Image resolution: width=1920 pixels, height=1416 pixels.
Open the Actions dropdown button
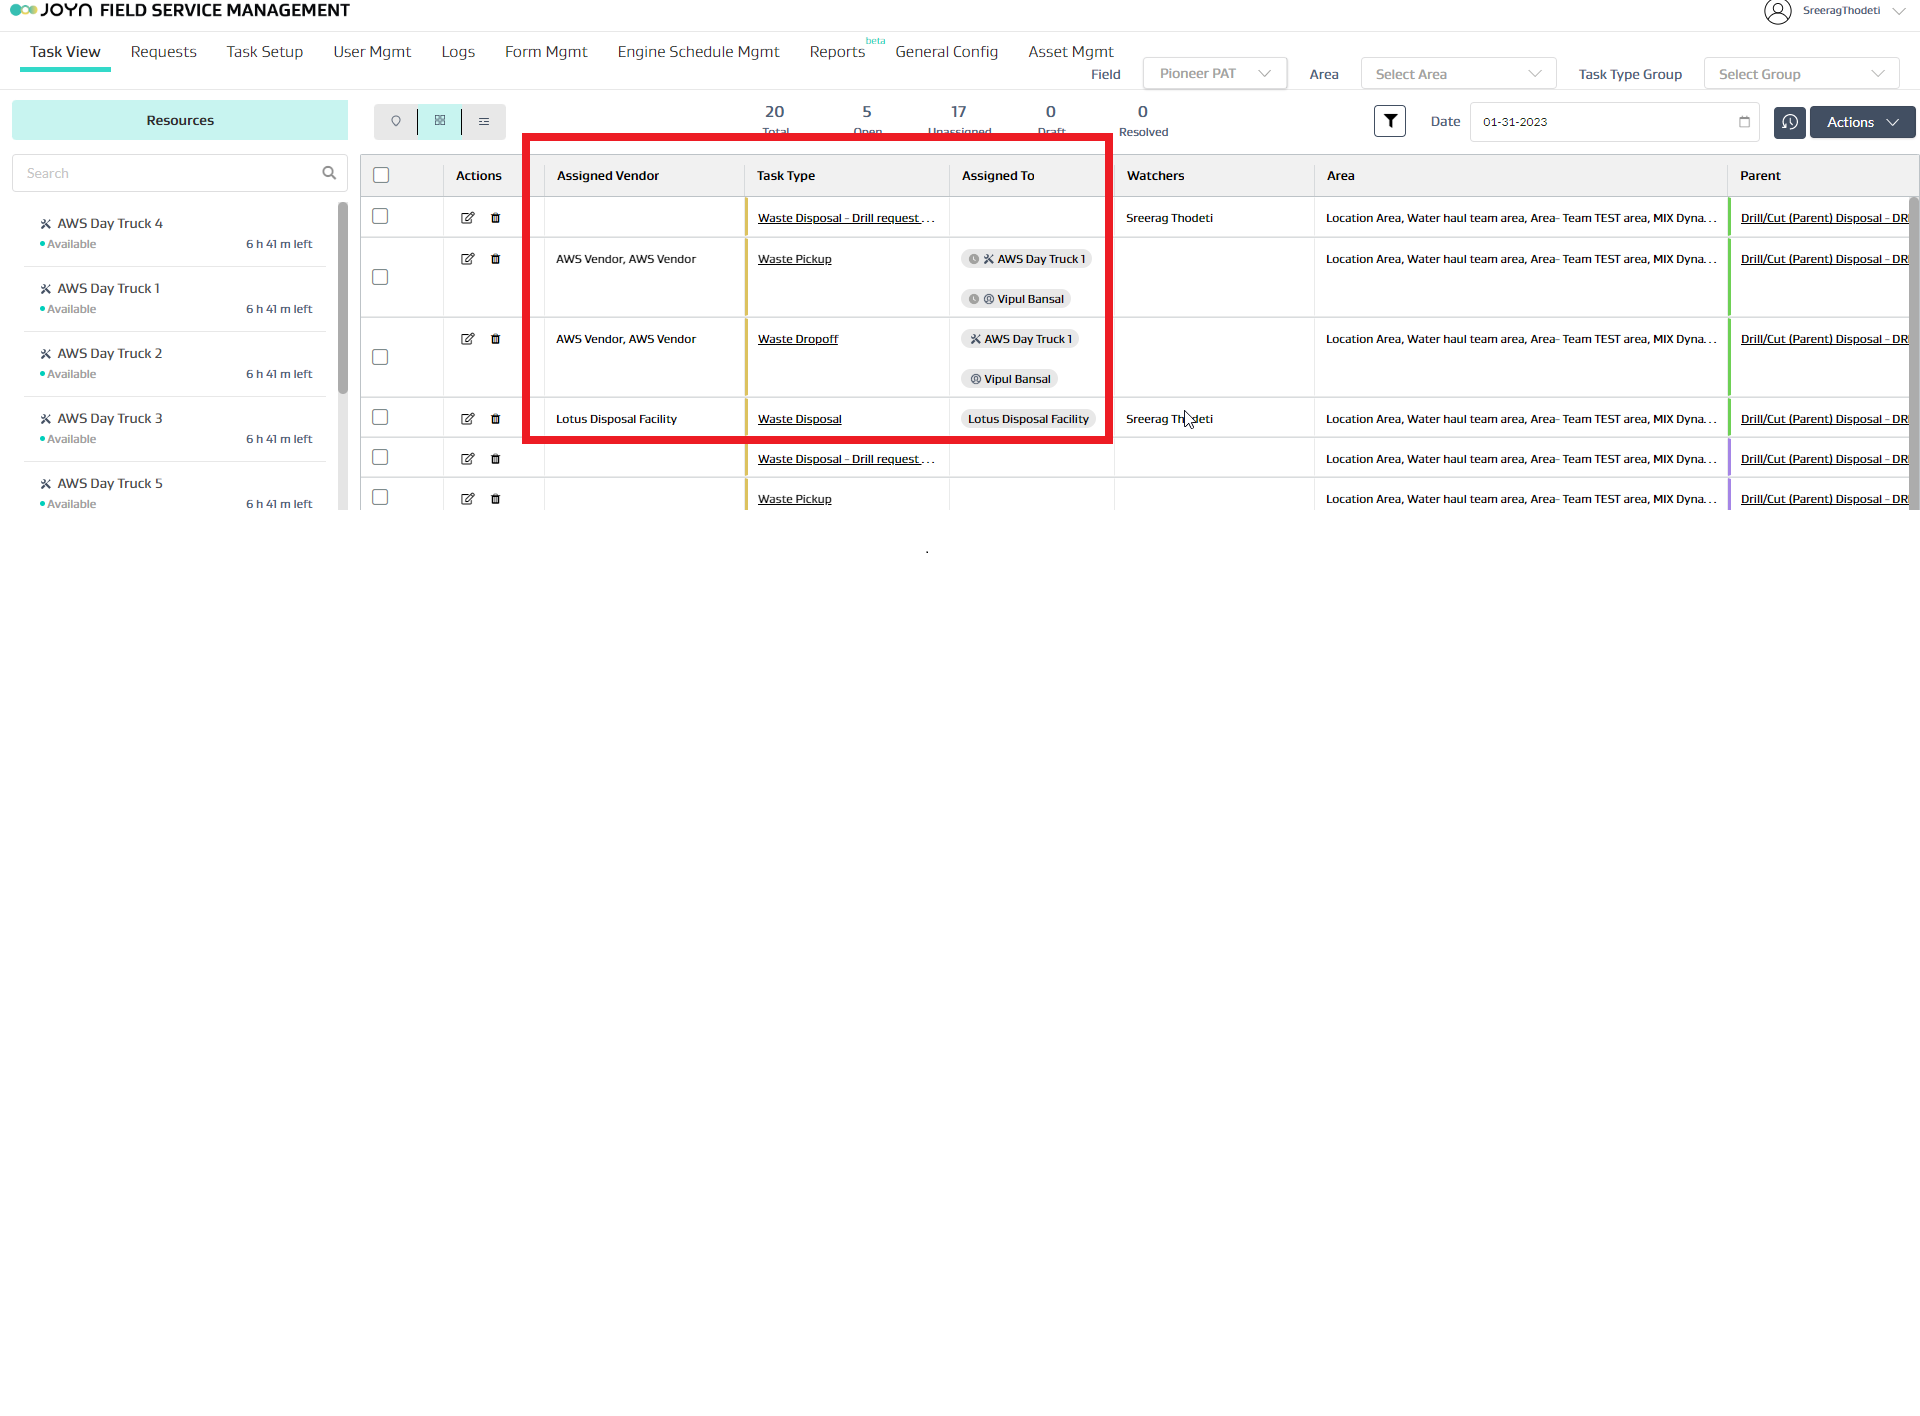pyautogui.click(x=1862, y=122)
